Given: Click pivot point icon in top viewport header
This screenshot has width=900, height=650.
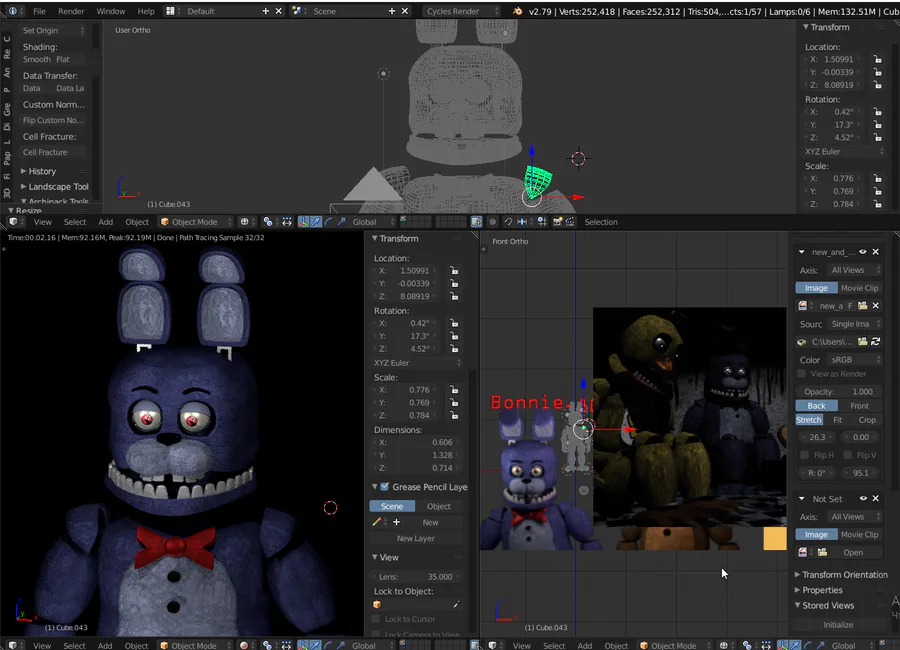Looking at the screenshot, I should pyautogui.click(x=267, y=222).
